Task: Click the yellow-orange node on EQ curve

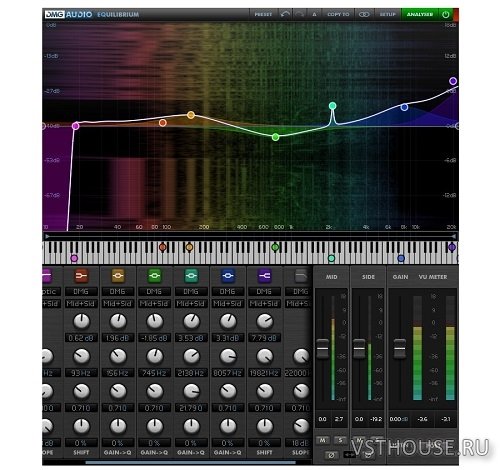Action: pyautogui.click(x=191, y=115)
